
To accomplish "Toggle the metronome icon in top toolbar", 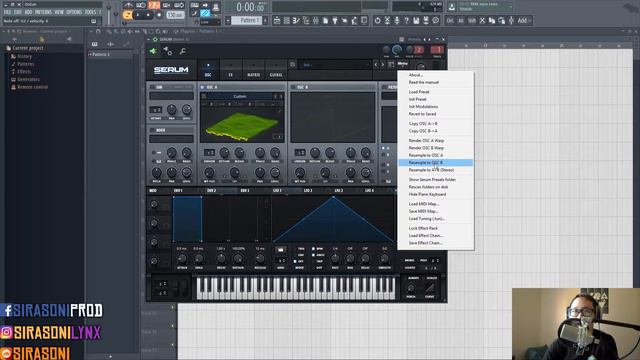I will click(x=128, y=5).
